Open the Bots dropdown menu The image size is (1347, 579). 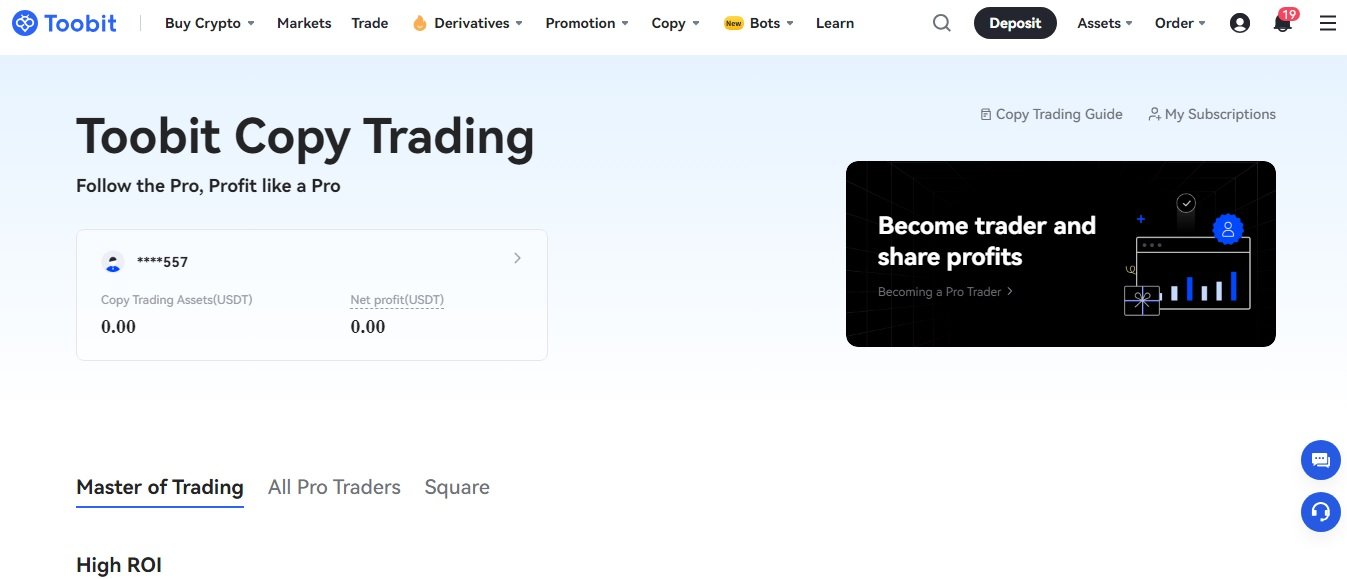click(758, 23)
